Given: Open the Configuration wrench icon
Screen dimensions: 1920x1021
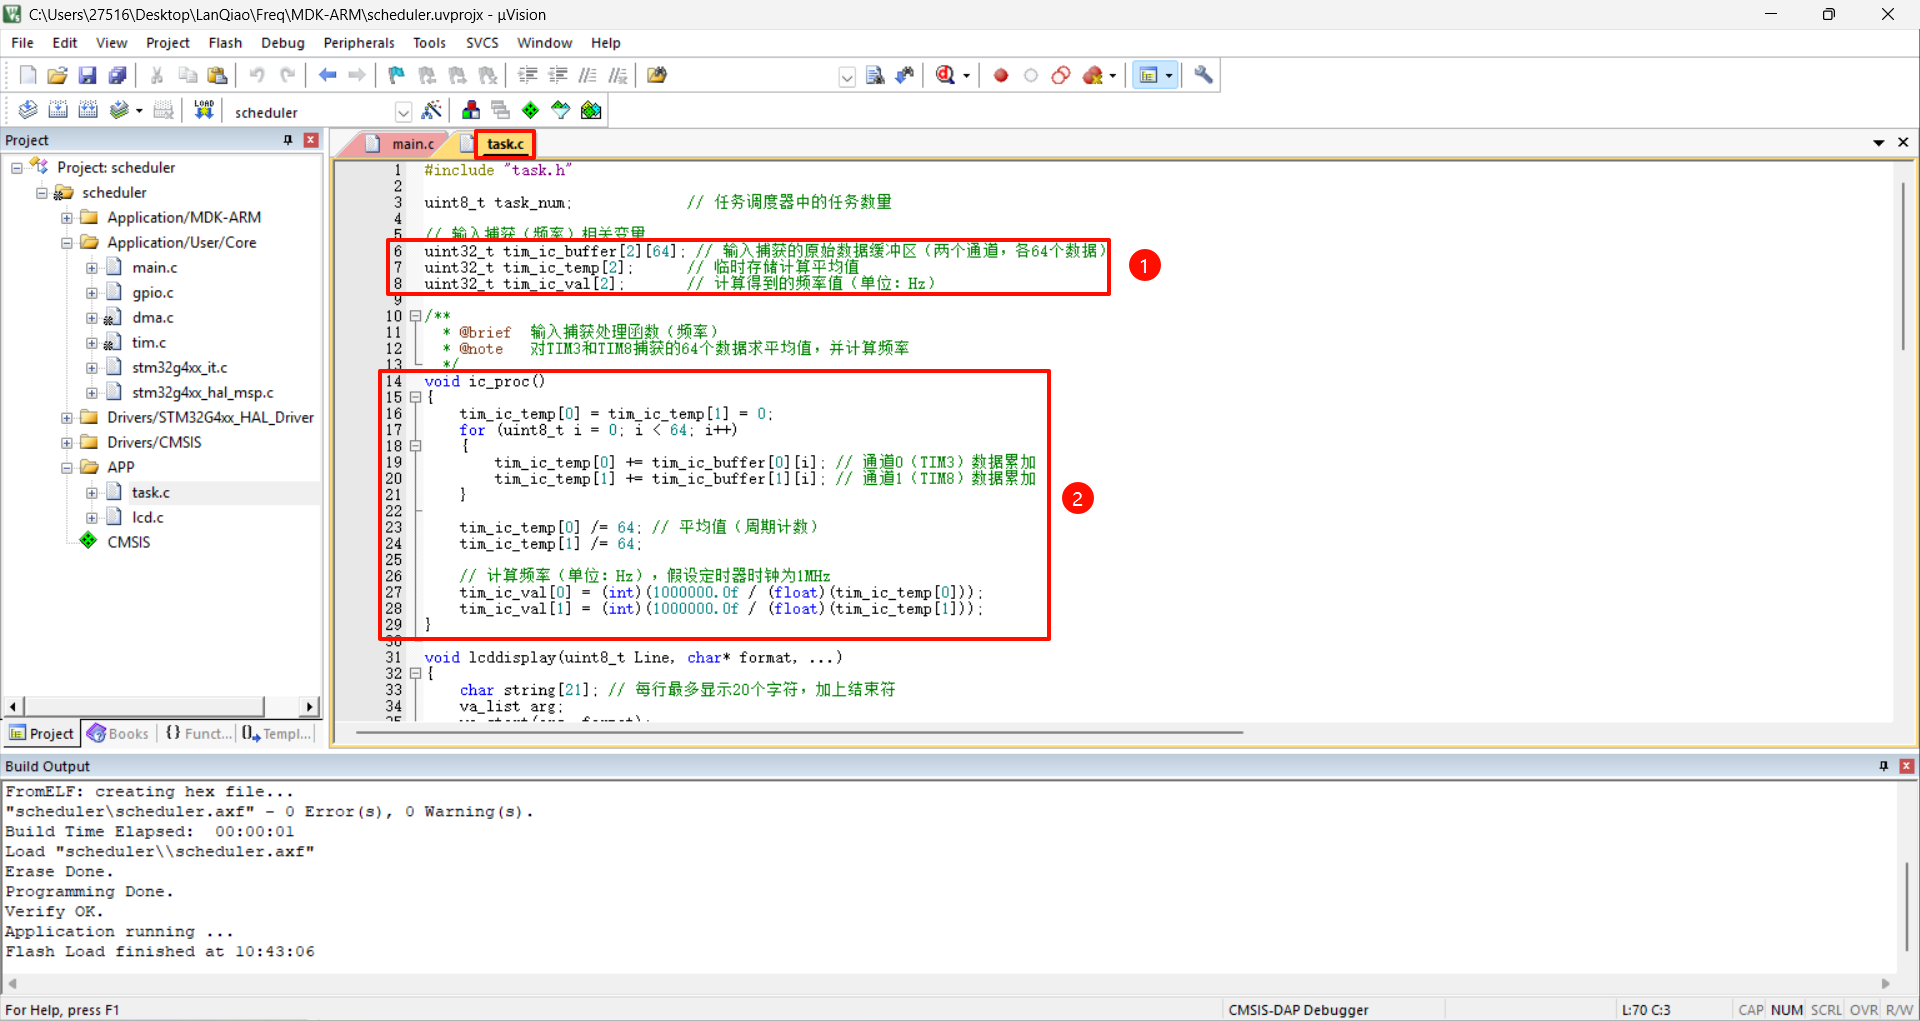Looking at the screenshot, I should click(1203, 75).
